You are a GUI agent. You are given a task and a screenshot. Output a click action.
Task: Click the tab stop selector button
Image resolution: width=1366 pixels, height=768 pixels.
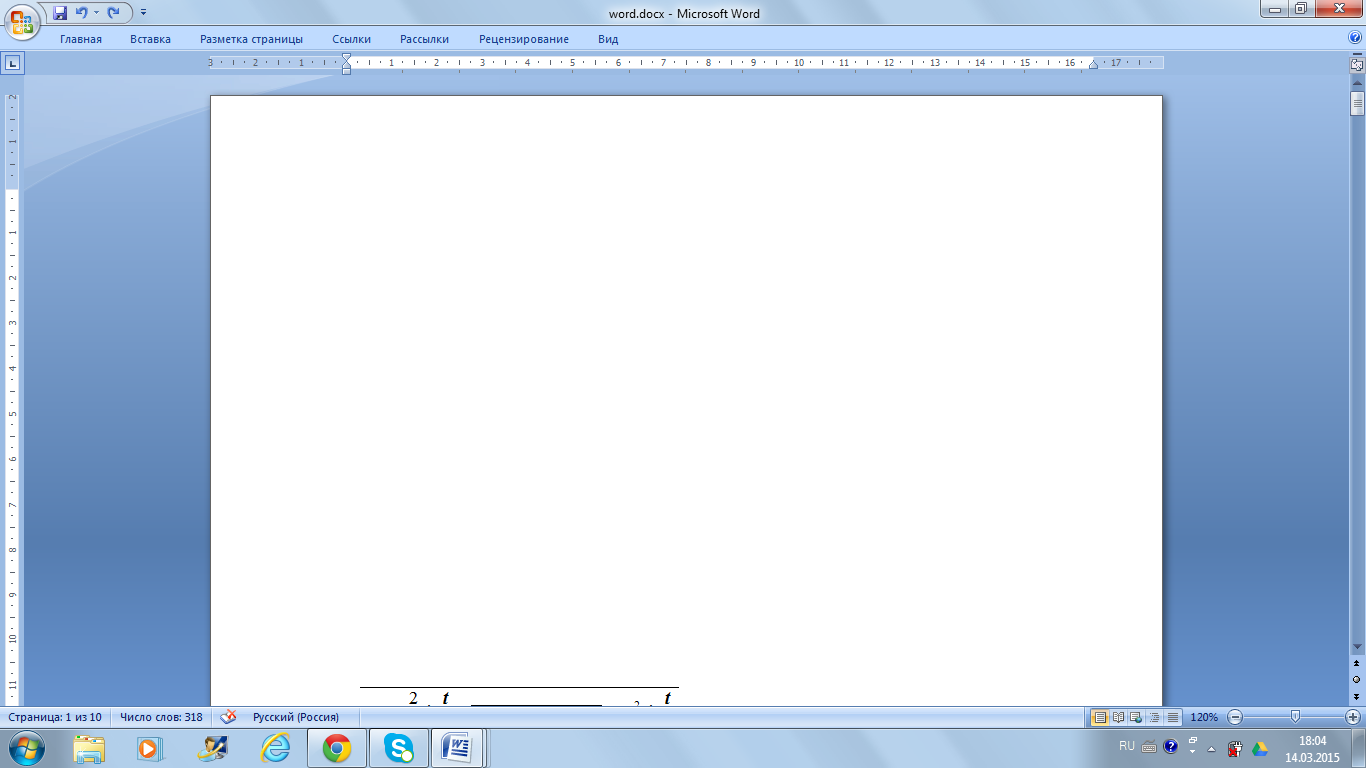(13, 63)
